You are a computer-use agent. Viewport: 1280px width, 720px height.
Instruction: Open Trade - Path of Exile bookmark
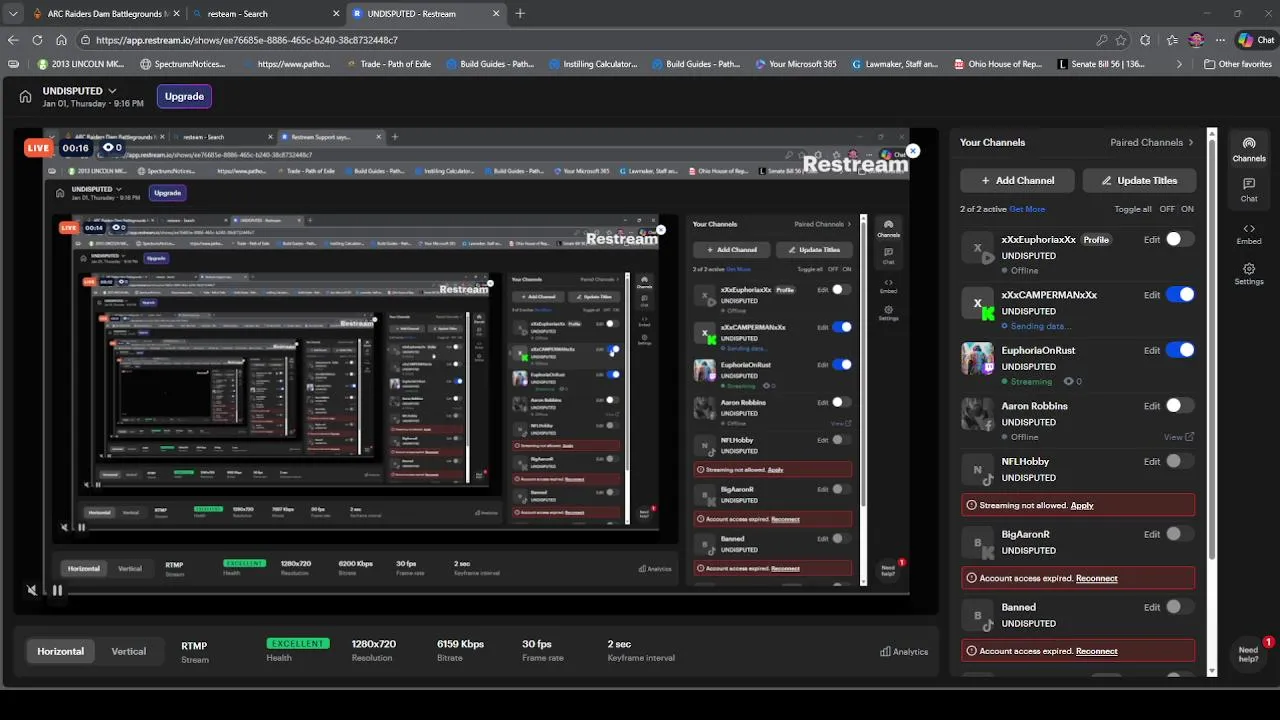[388, 64]
